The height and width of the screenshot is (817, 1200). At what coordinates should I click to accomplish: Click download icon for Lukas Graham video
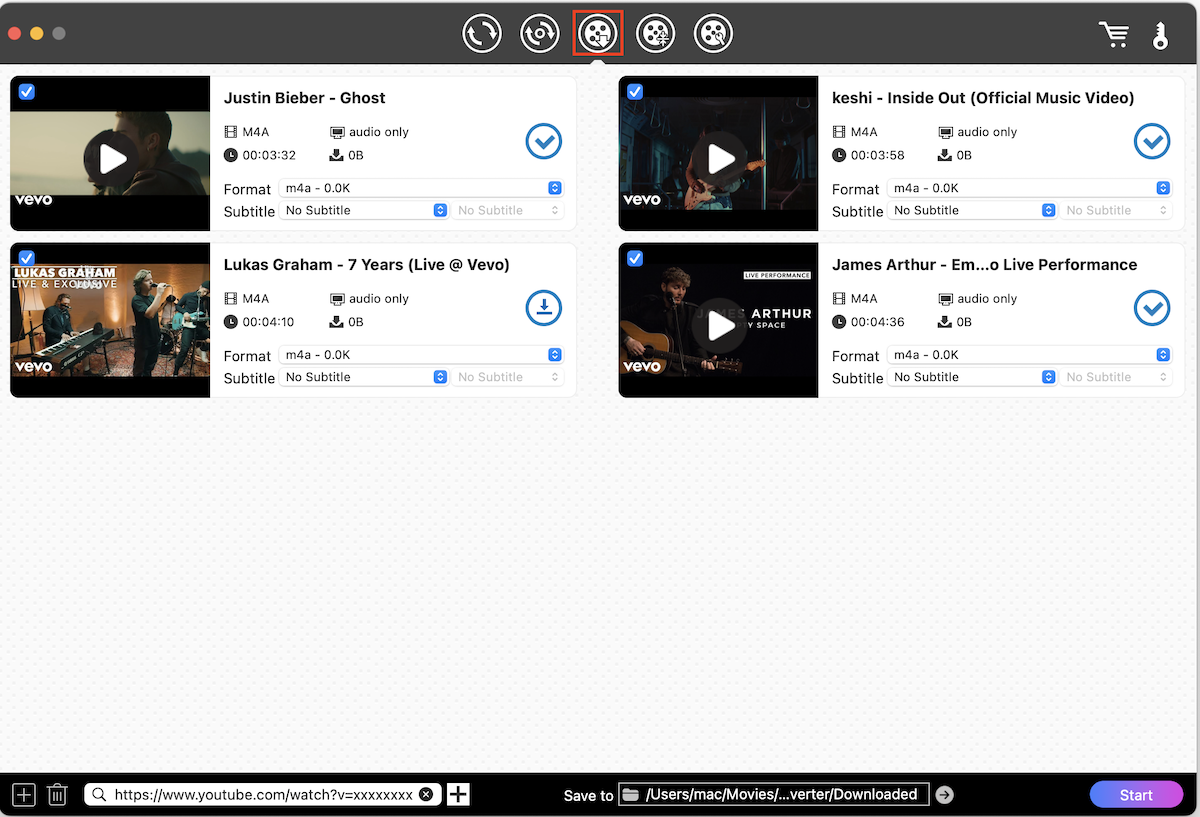click(544, 309)
